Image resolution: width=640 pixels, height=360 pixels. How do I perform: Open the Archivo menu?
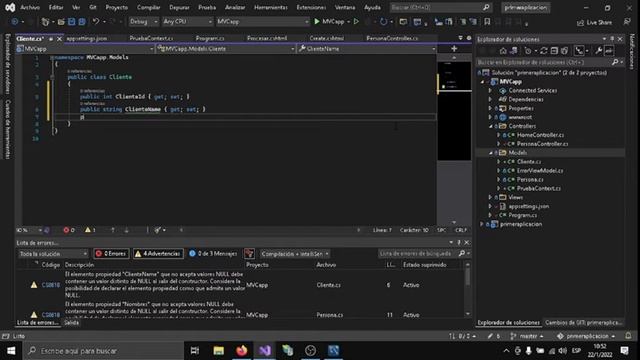(x=30, y=7)
